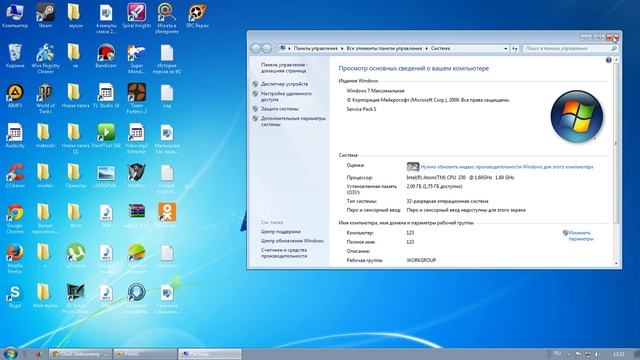Launch the green uTorrent shortcut
This screenshot has height=360, width=640.
[x=76, y=256]
